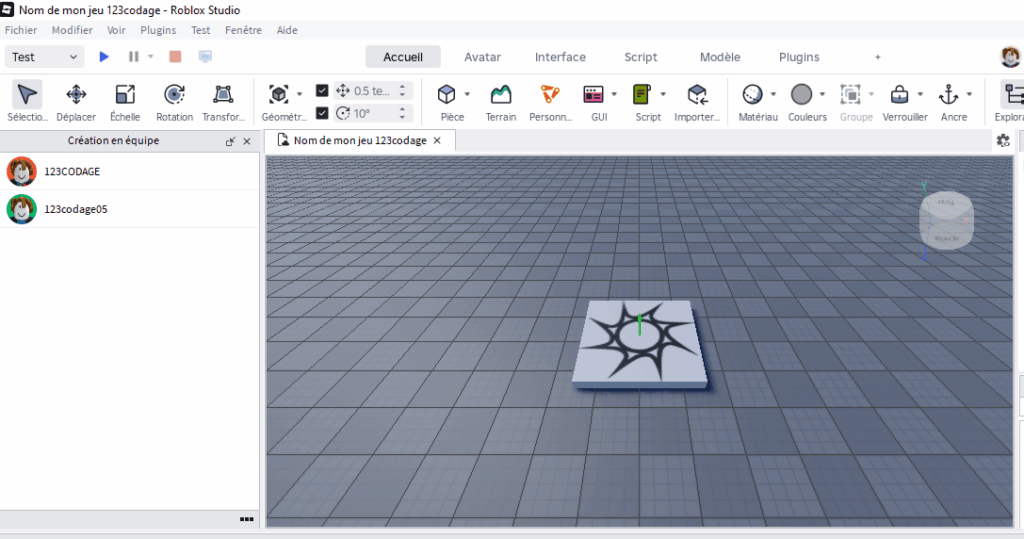Select collaborator 123codage05 in team list
This screenshot has width=1024, height=539.
pos(75,209)
